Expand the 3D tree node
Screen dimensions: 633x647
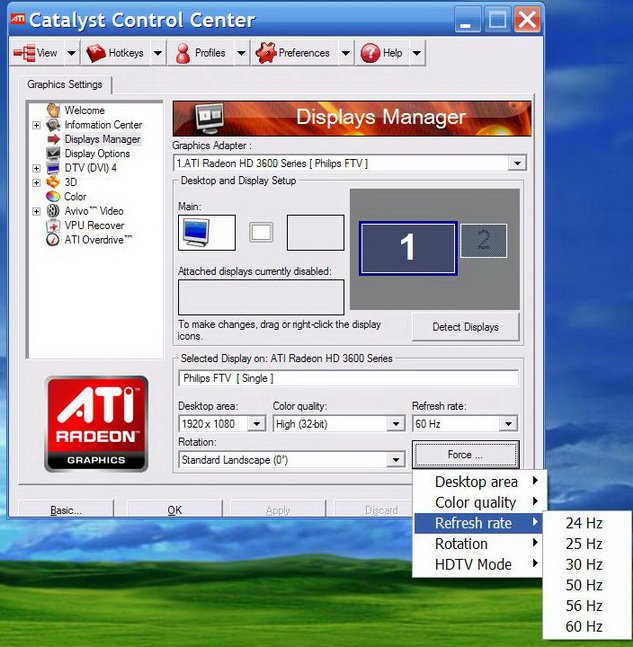pyautogui.click(x=36, y=182)
